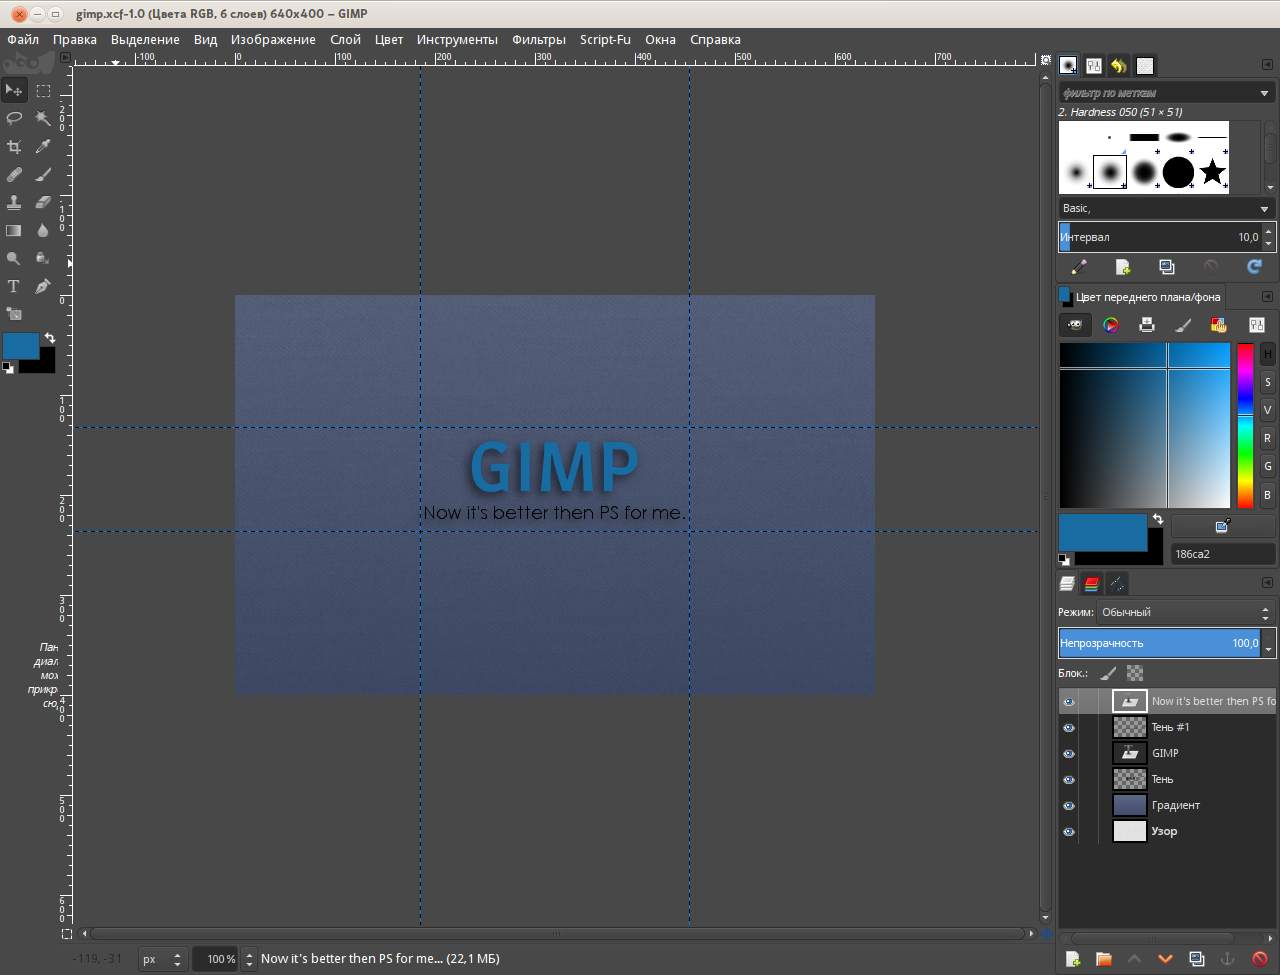Create a new layer
Viewport: 1280px width, 975px height.
pos(1073,959)
